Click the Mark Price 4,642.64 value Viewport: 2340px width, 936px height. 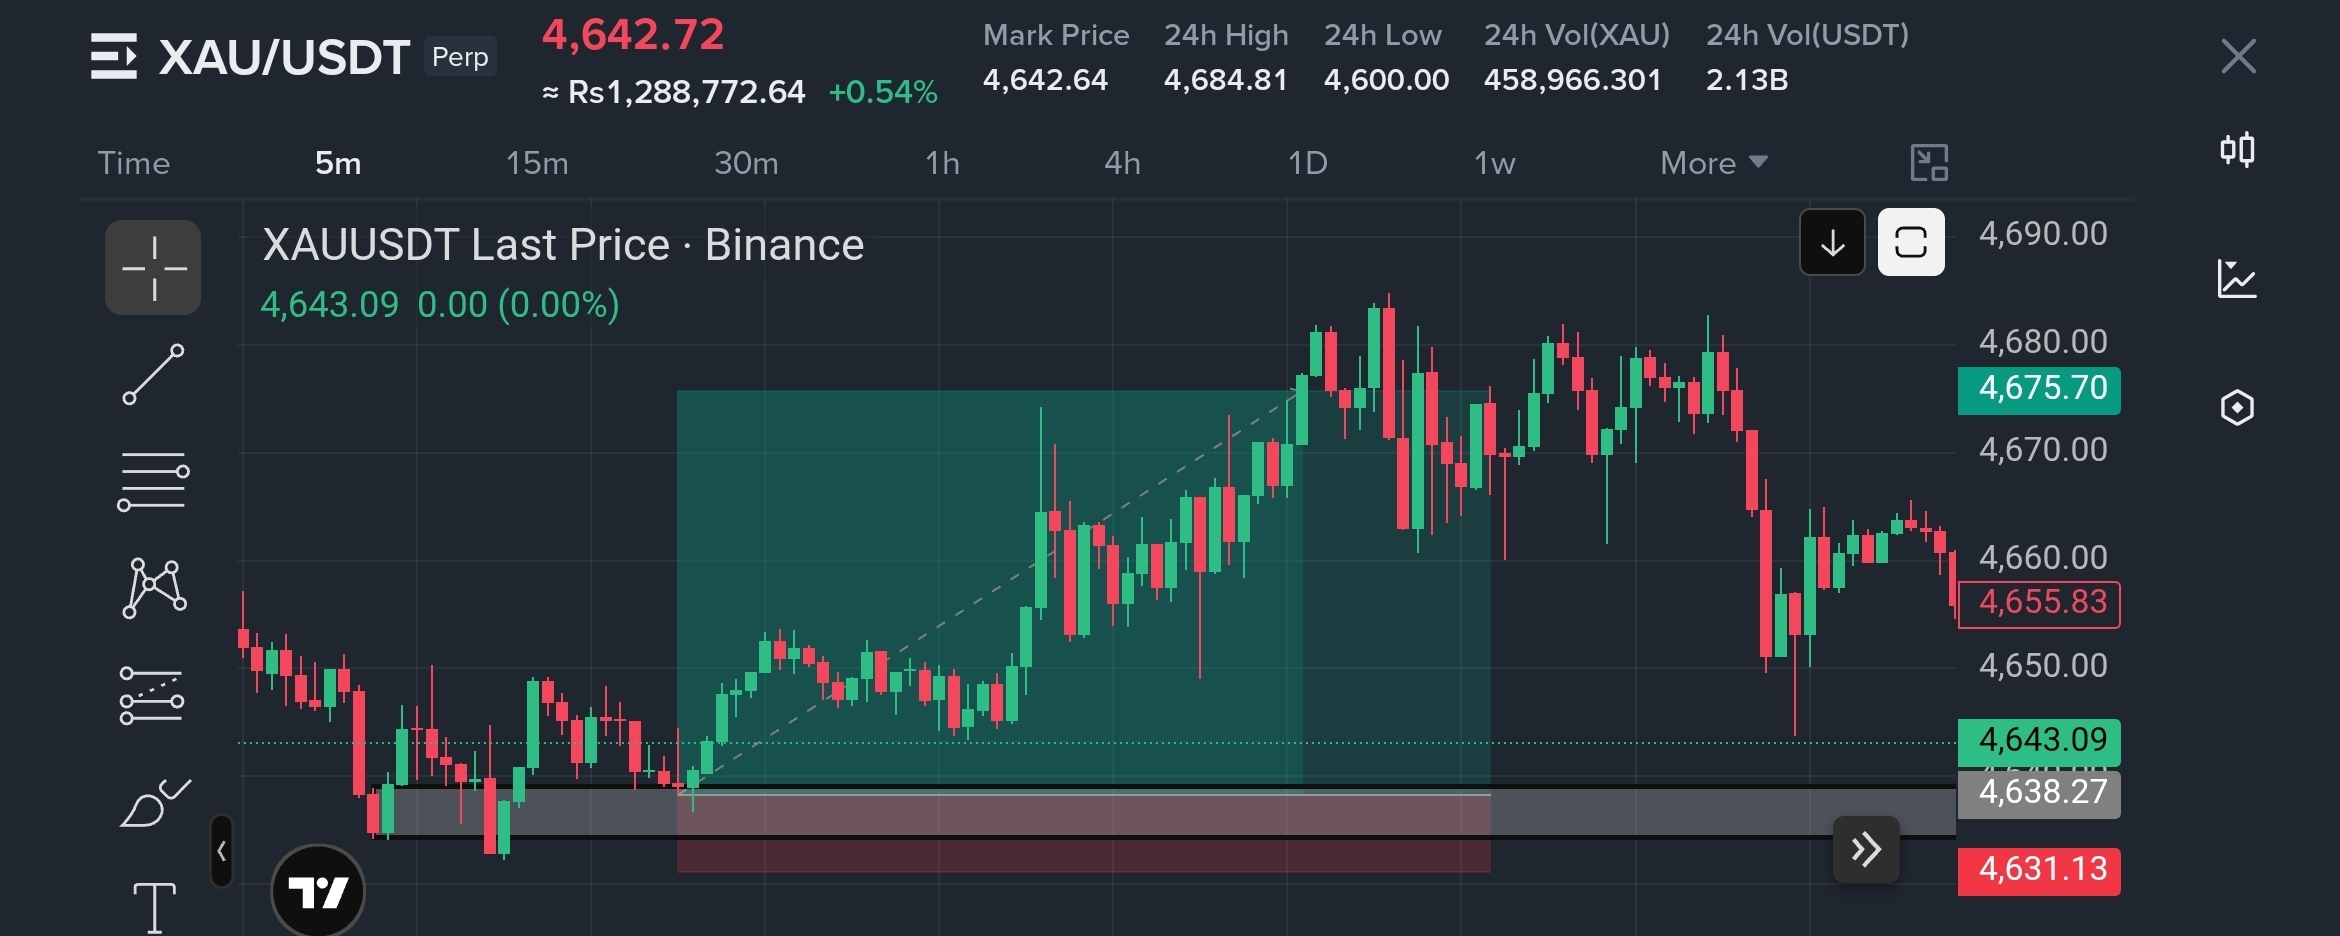[1045, 80]
